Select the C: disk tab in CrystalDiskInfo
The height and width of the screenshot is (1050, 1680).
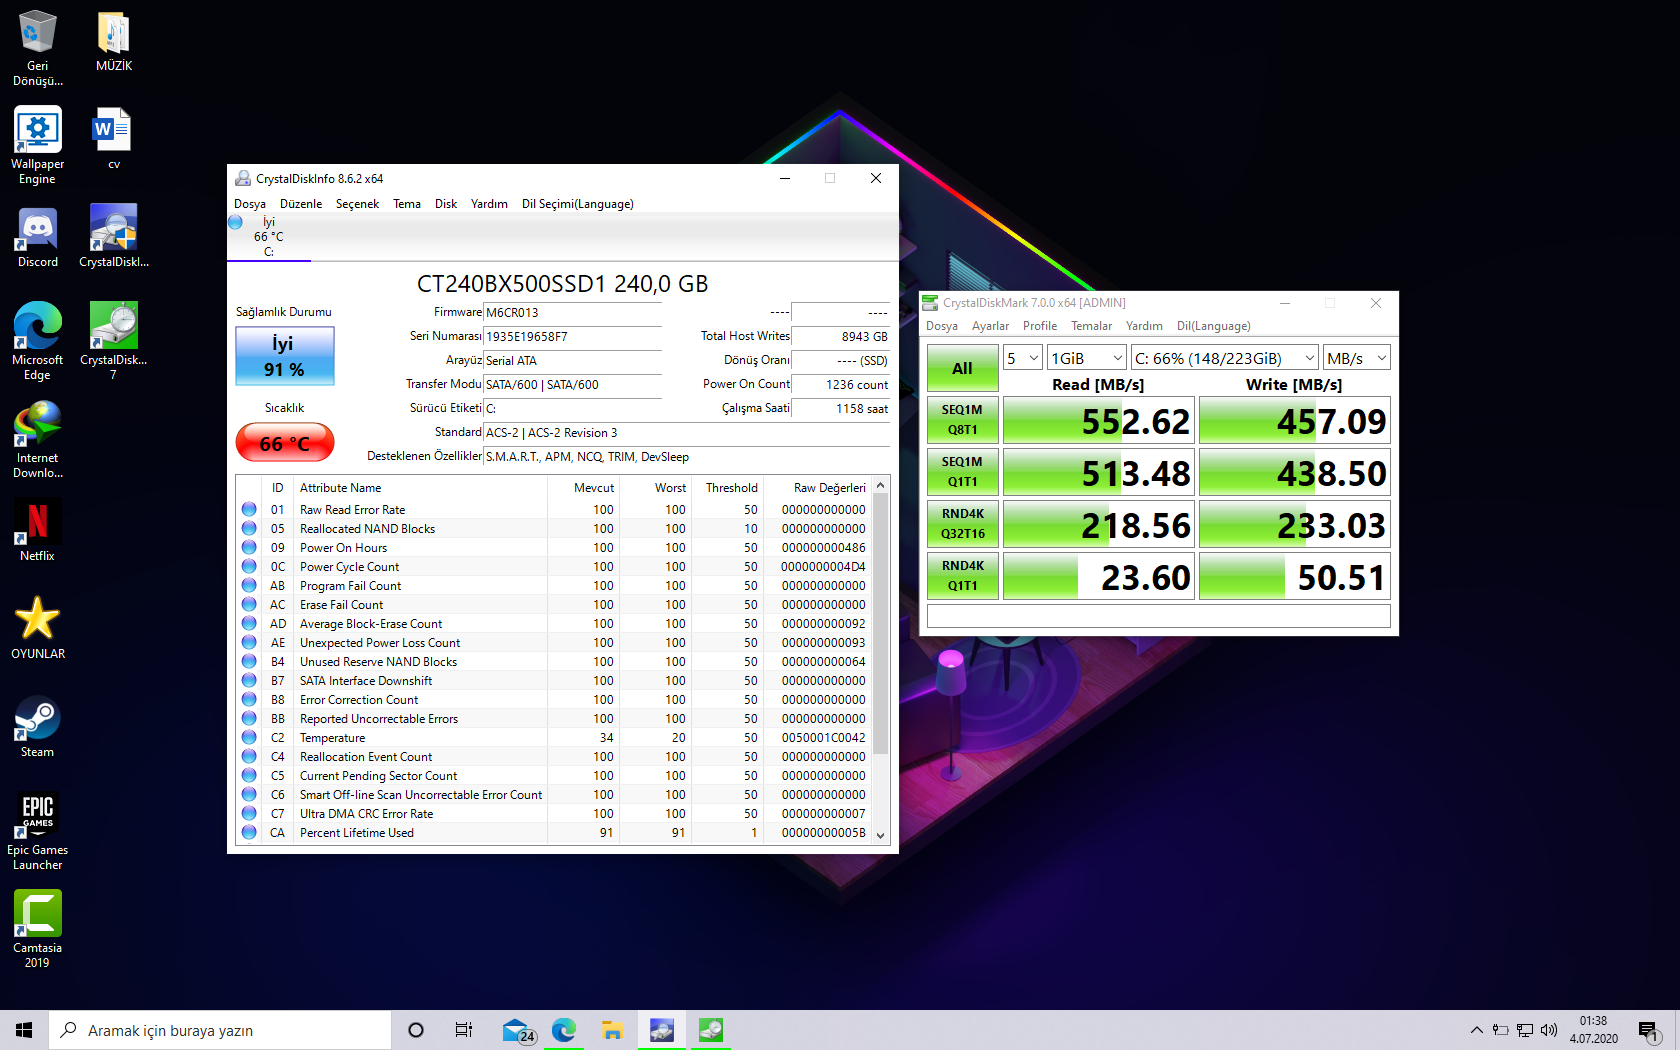point(269,237)
